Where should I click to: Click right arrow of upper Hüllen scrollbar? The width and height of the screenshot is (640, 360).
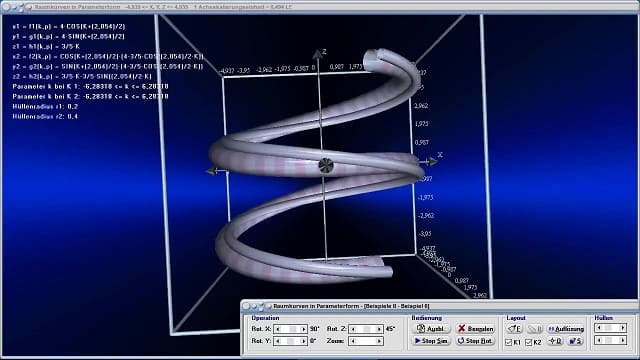(x=623, y=328)
